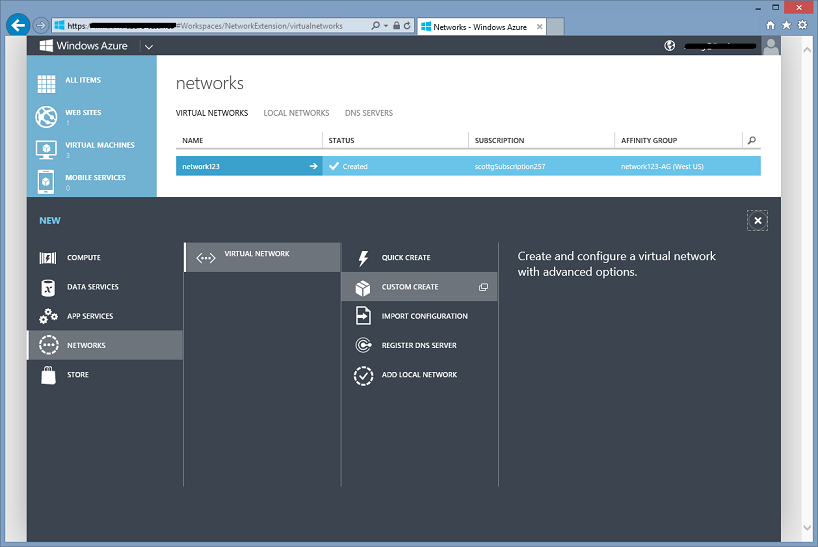The width and height of the screenshot is (818, 547).
Task: Click the browser forward arrow button
Action: coord(40,25)
